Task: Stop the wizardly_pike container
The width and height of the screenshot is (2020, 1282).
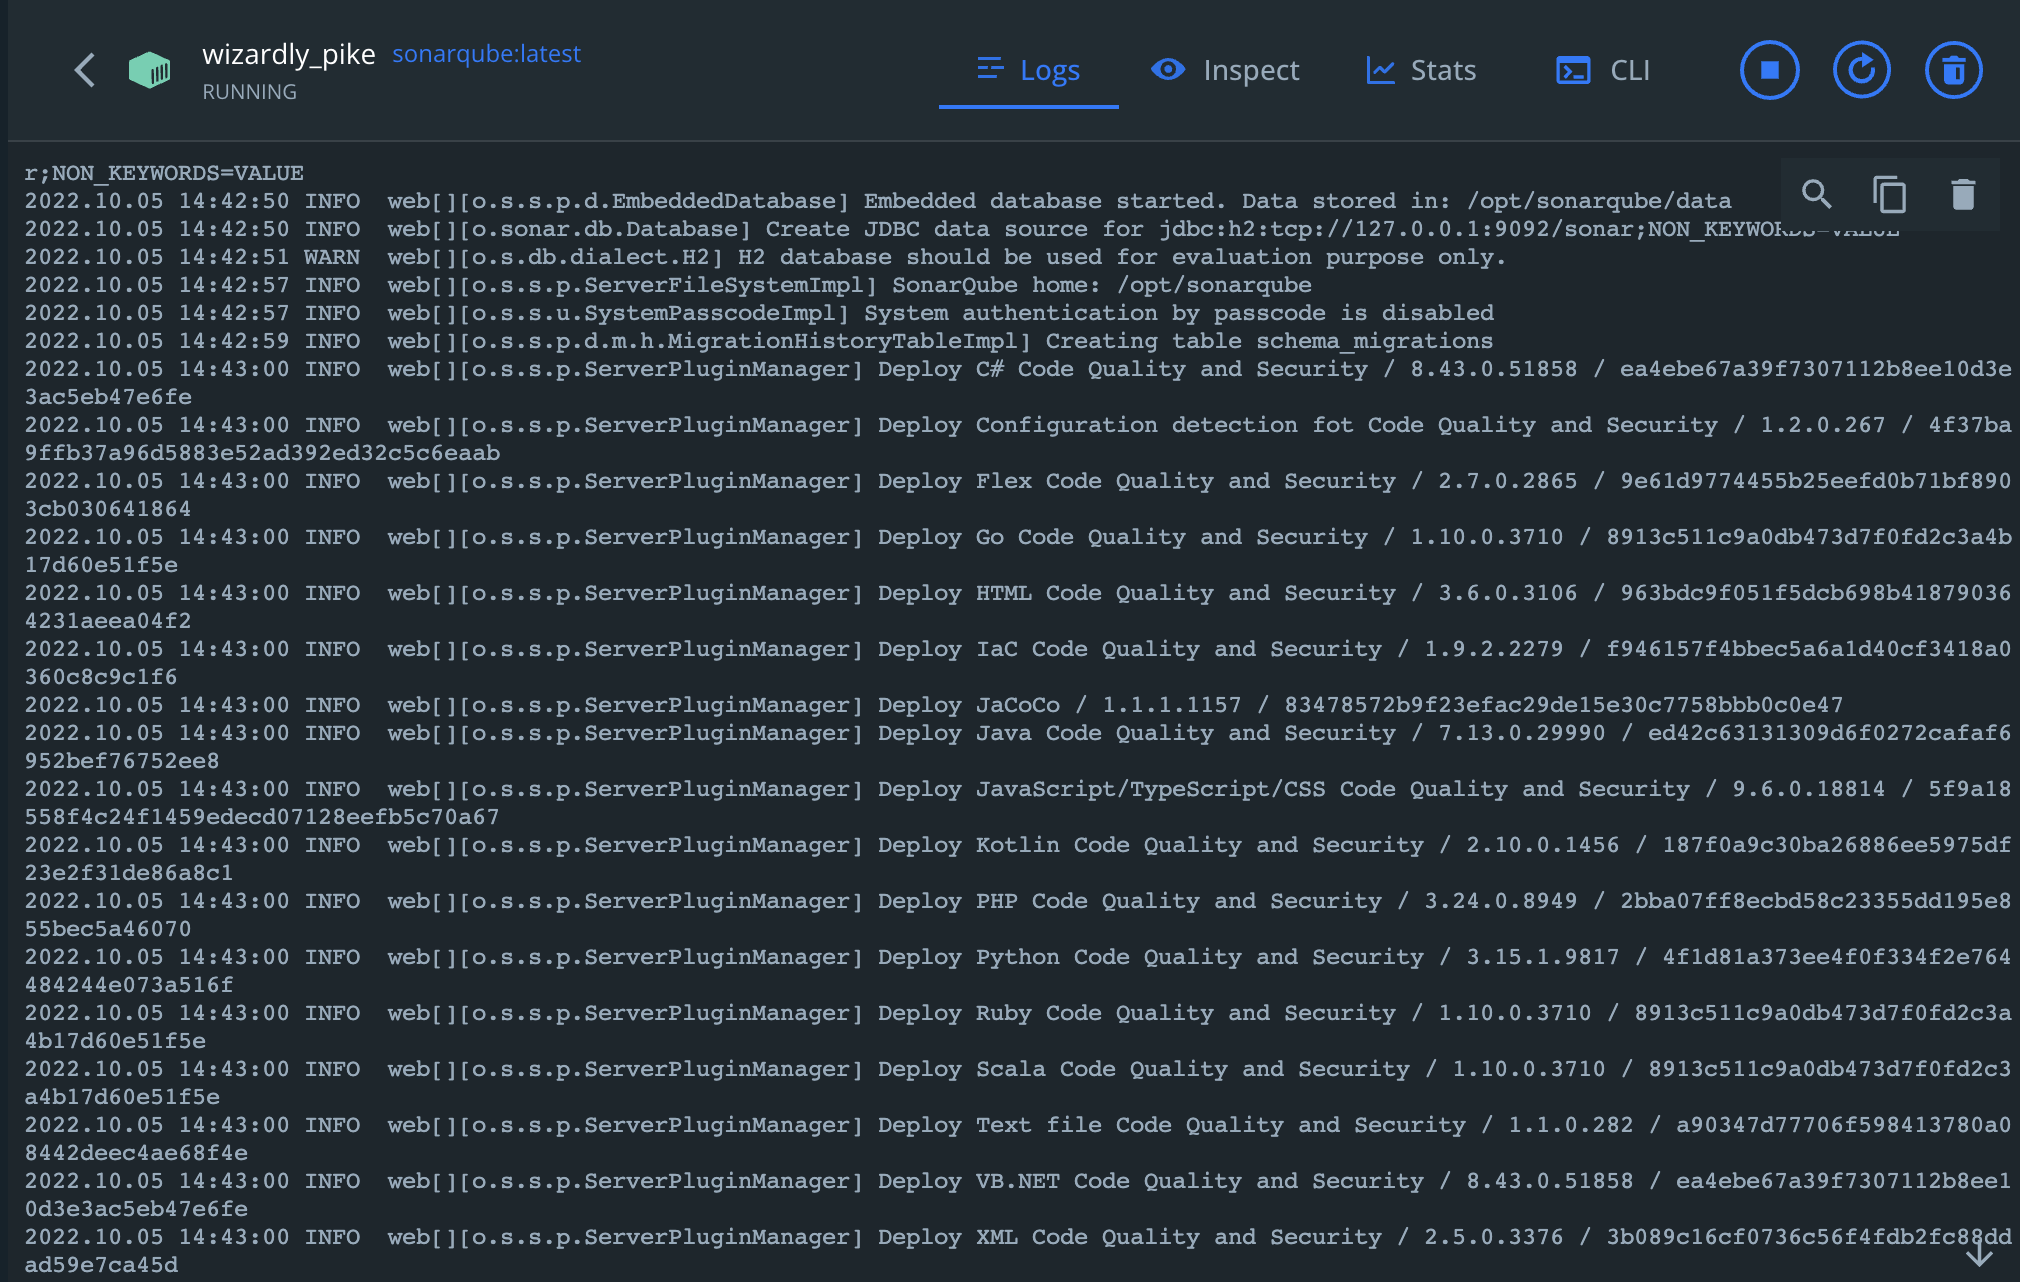Action: tap(1769, 70)
